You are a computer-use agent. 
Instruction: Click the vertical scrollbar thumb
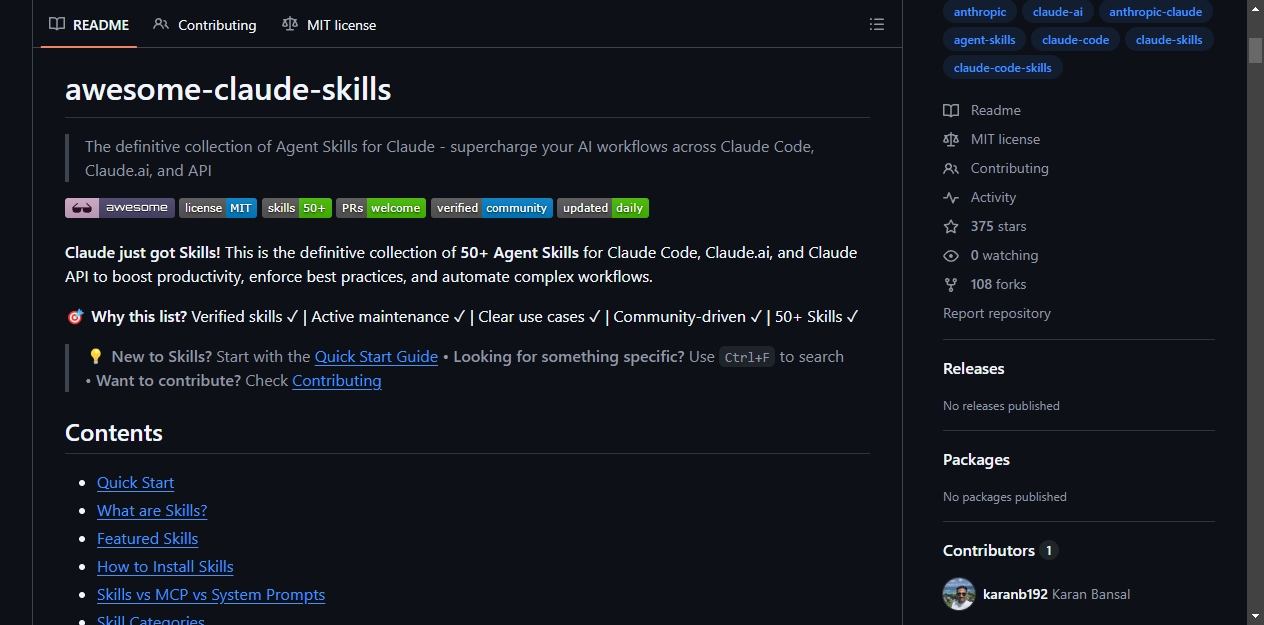coord(1255,50)
